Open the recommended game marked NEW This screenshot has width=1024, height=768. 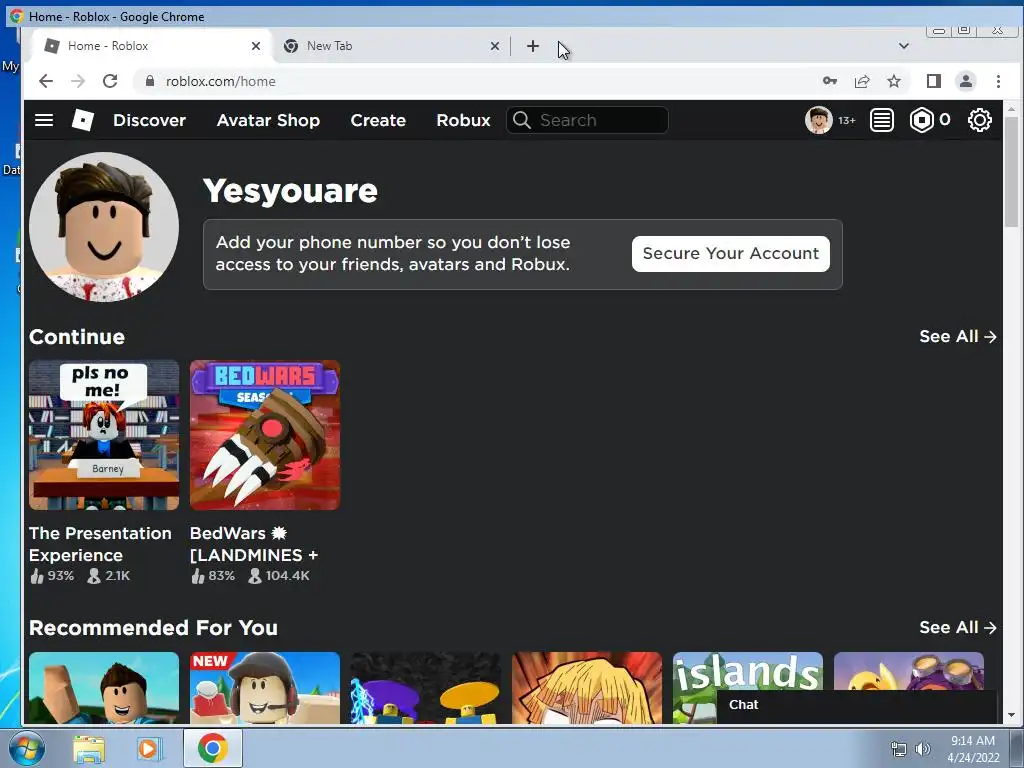pos(265,688)
